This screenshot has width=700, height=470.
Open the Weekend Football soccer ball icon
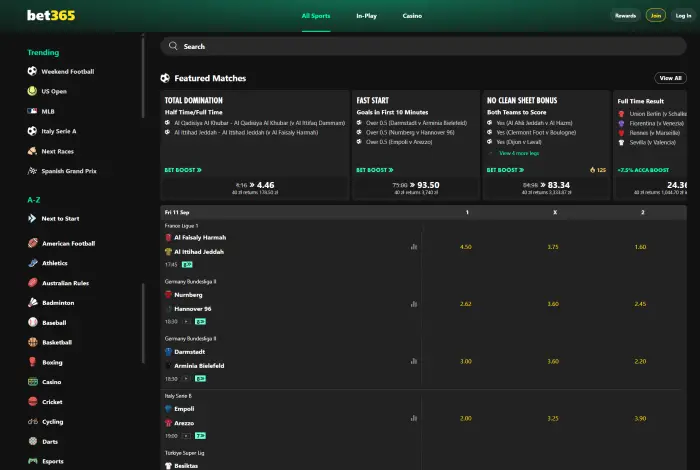point(32,71)
